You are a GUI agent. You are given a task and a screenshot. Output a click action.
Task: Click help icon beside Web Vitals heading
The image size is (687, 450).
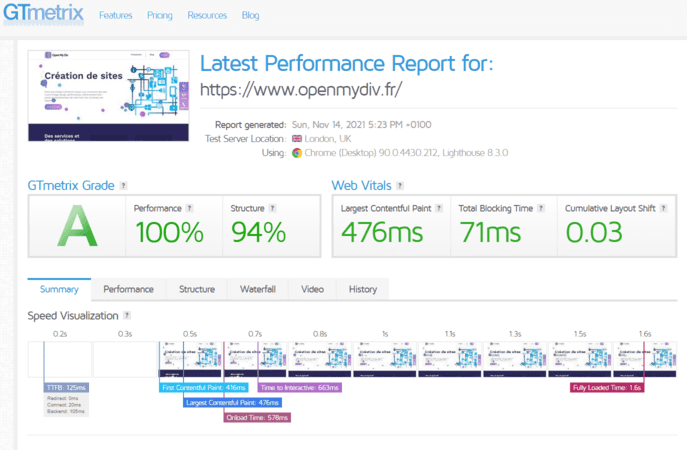click(400, 186)
